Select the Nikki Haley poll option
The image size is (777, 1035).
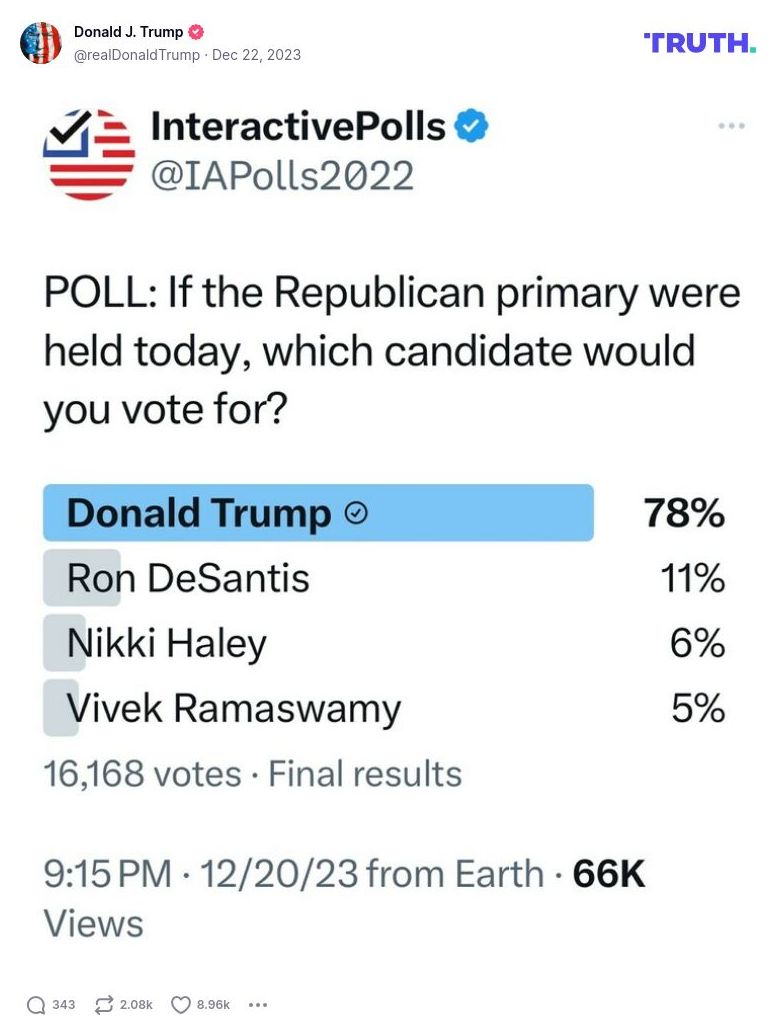coord(166,643)
